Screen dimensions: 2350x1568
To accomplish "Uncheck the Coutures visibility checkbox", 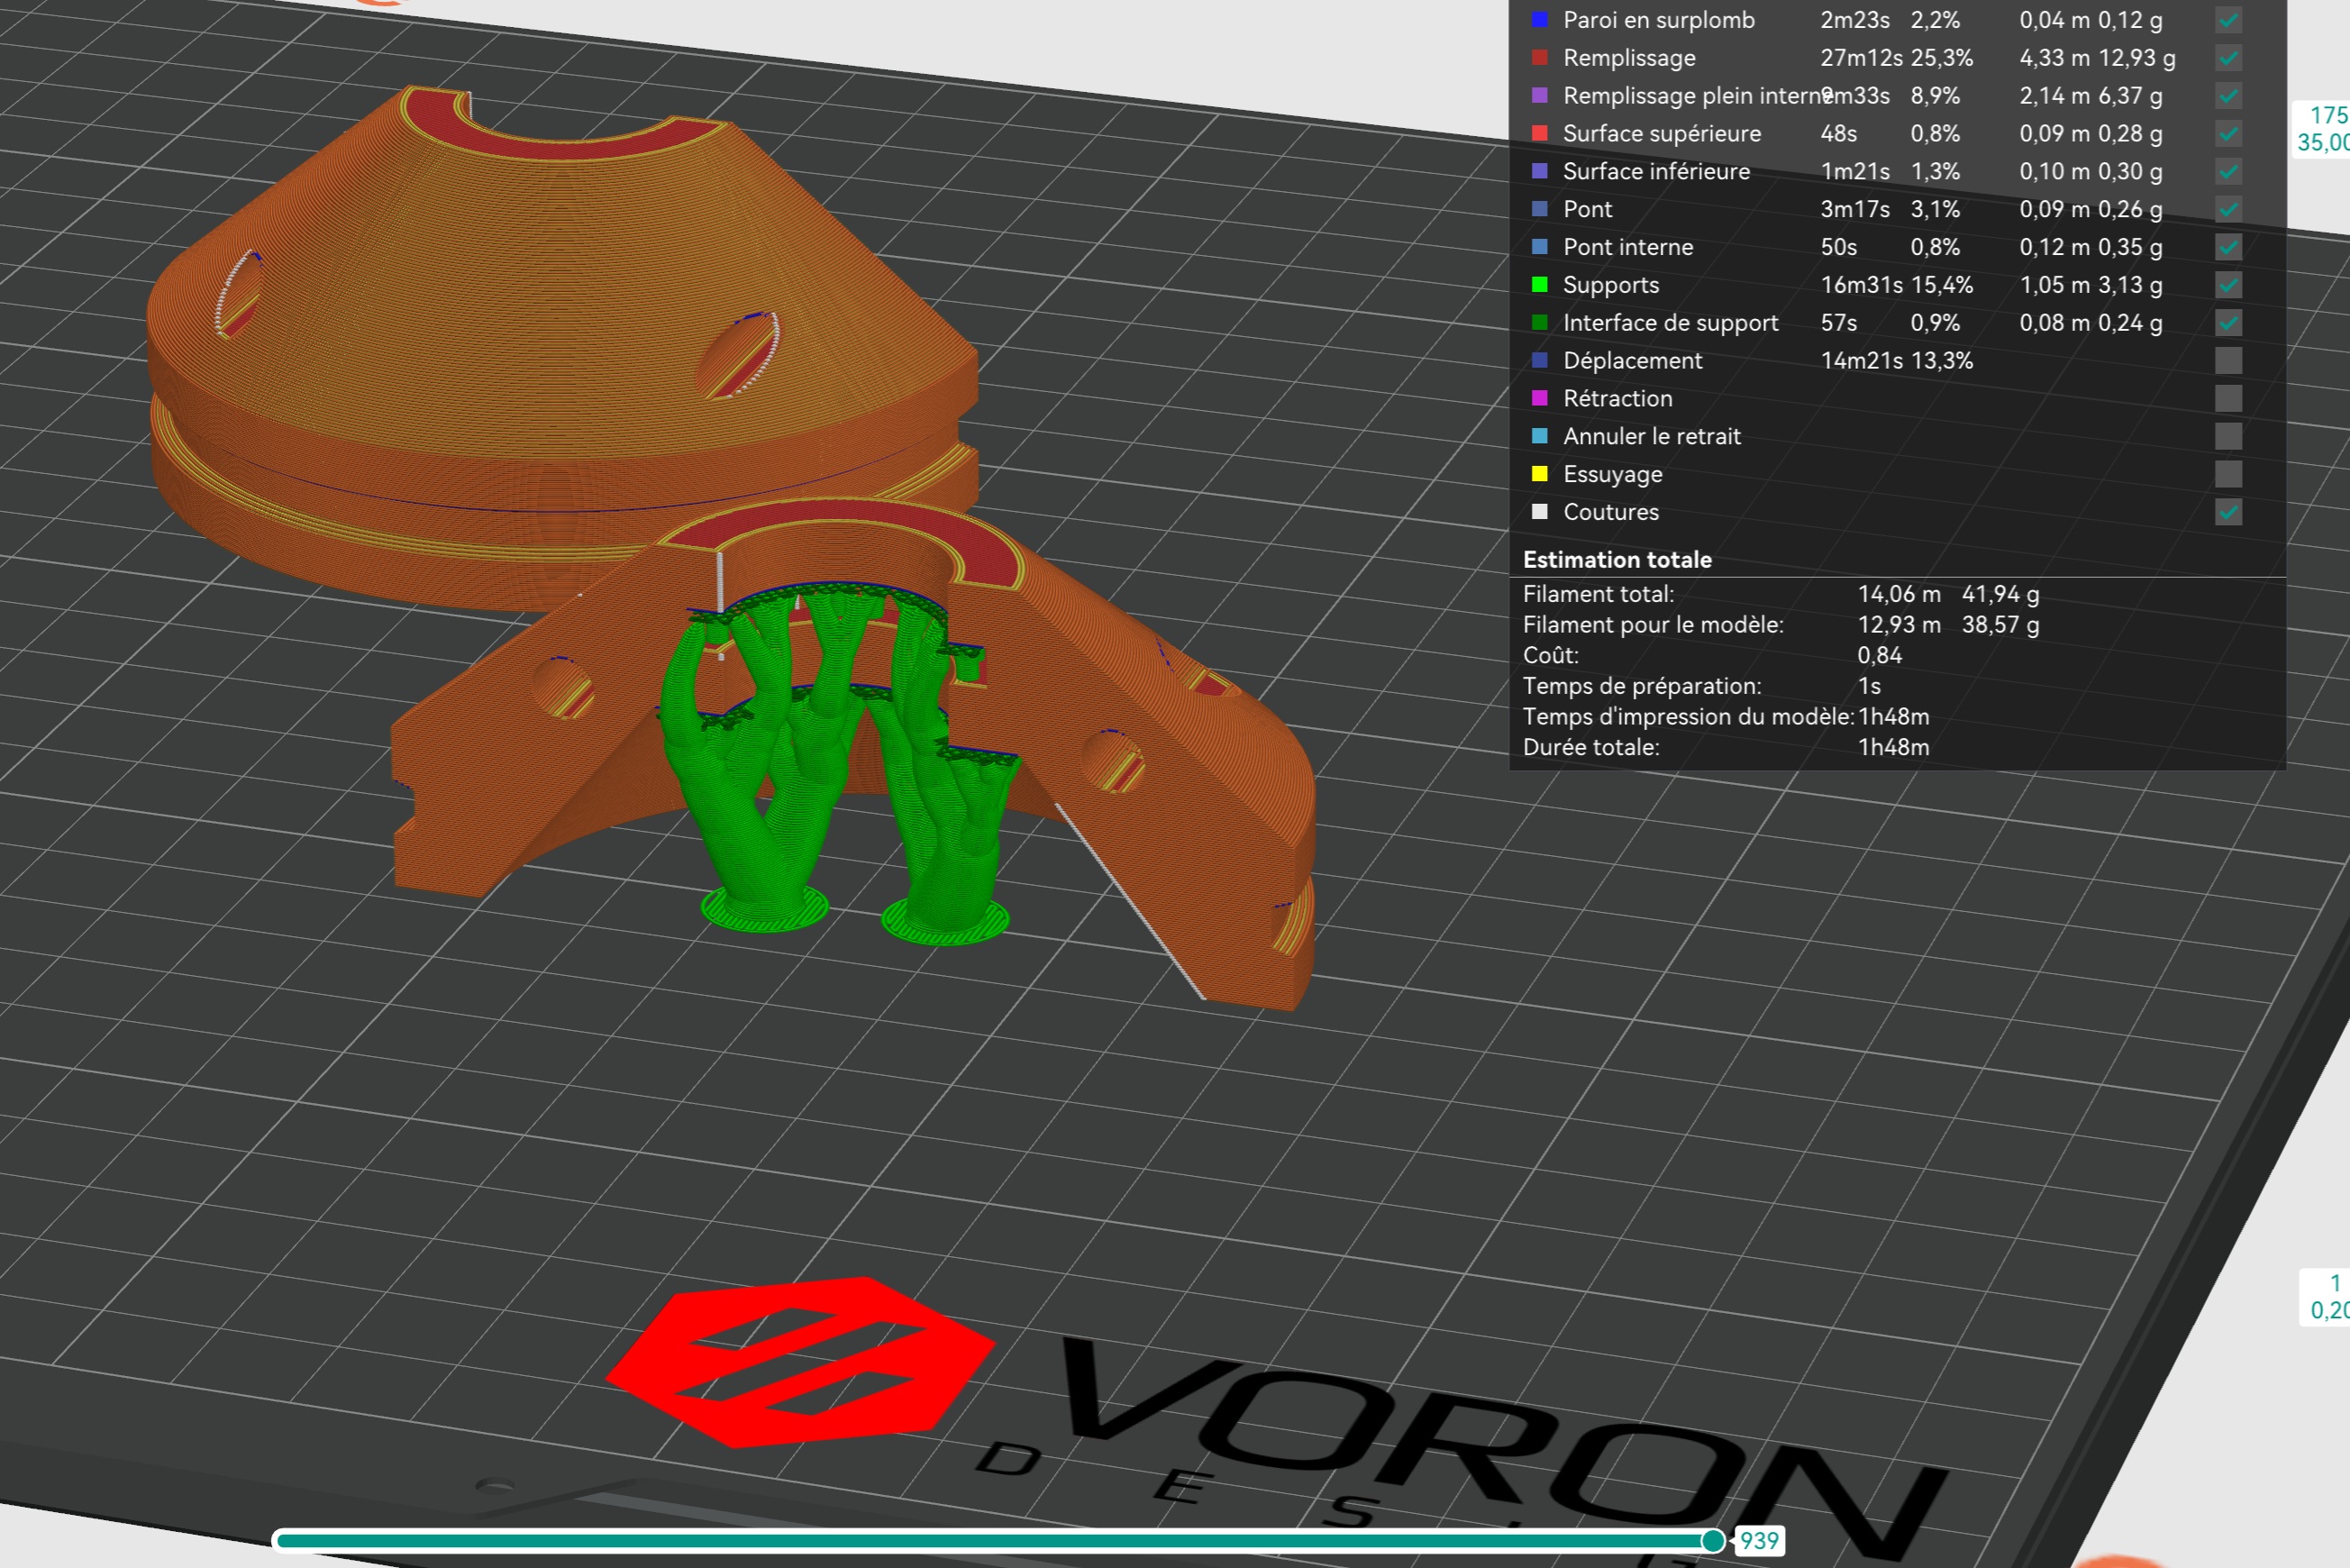I will [x=2228, y=512].
